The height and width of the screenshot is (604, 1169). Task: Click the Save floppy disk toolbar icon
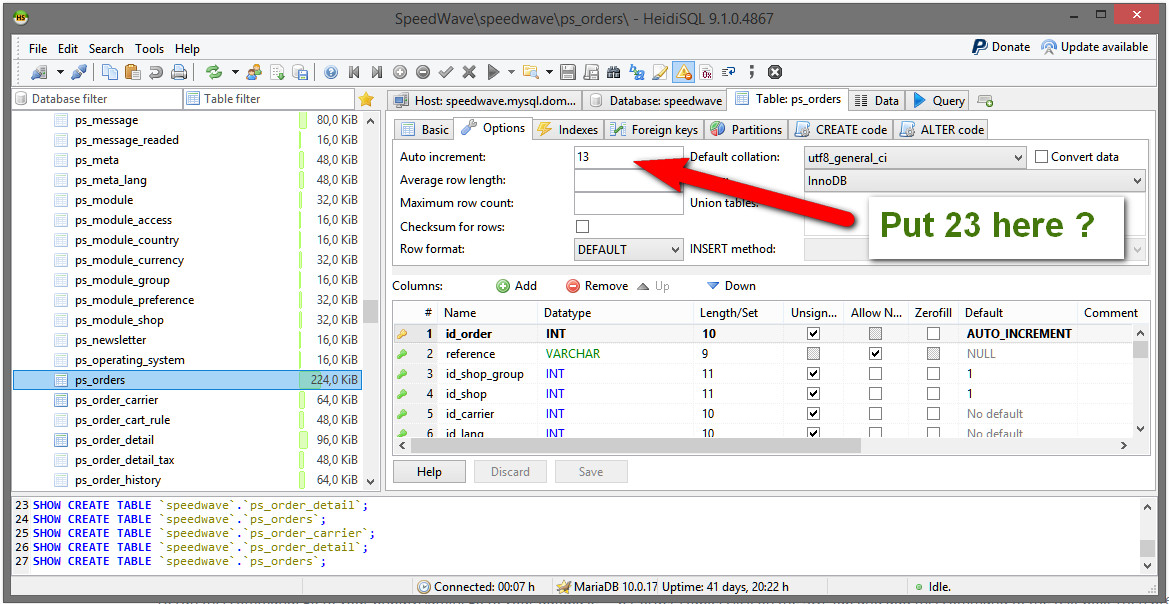coord(568,72)
